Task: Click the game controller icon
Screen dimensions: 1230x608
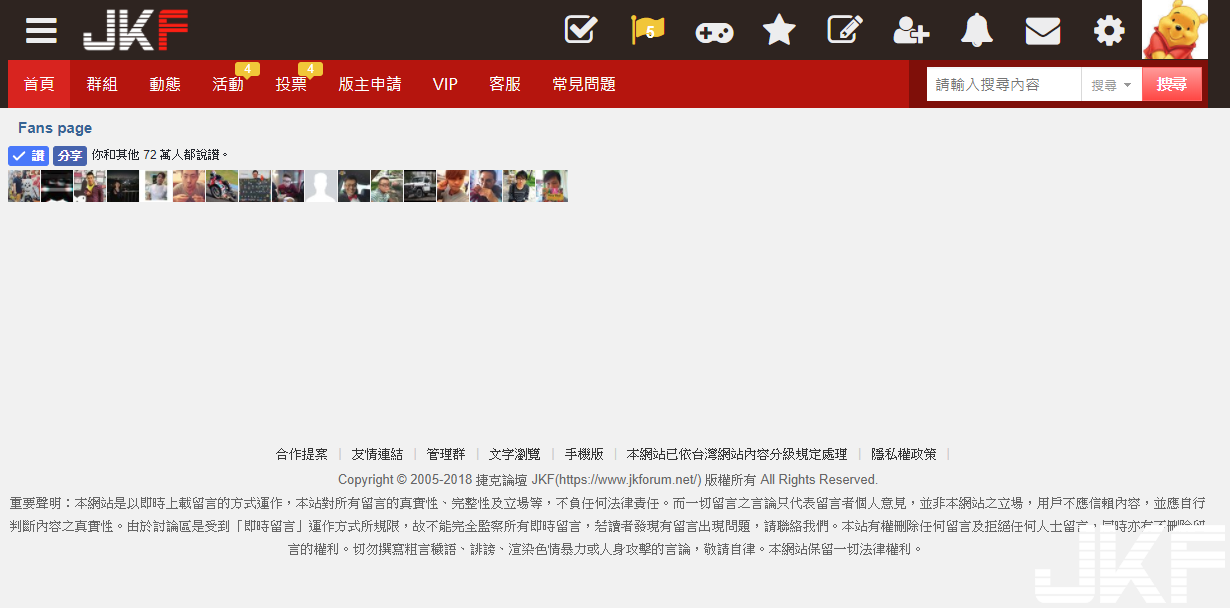Action: click(x=714, y=32)
